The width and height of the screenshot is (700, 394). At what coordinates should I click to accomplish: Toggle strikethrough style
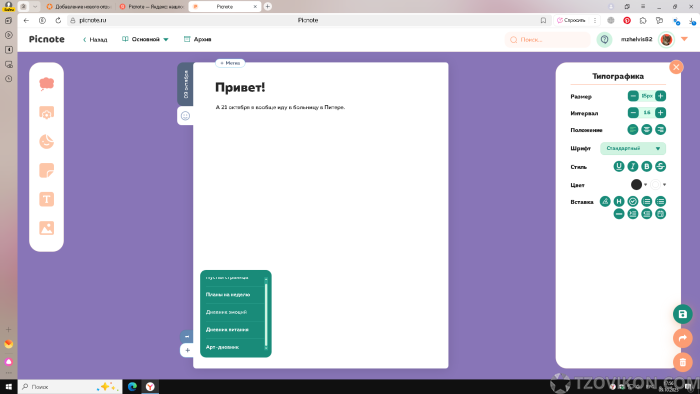tap(661, 166)
